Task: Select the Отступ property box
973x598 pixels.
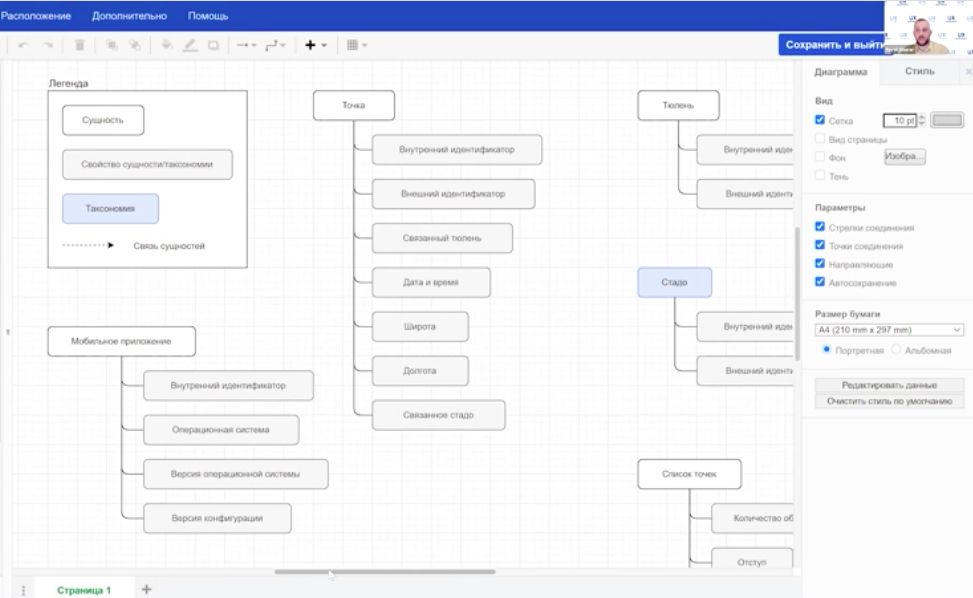Action: pos(752,558)
